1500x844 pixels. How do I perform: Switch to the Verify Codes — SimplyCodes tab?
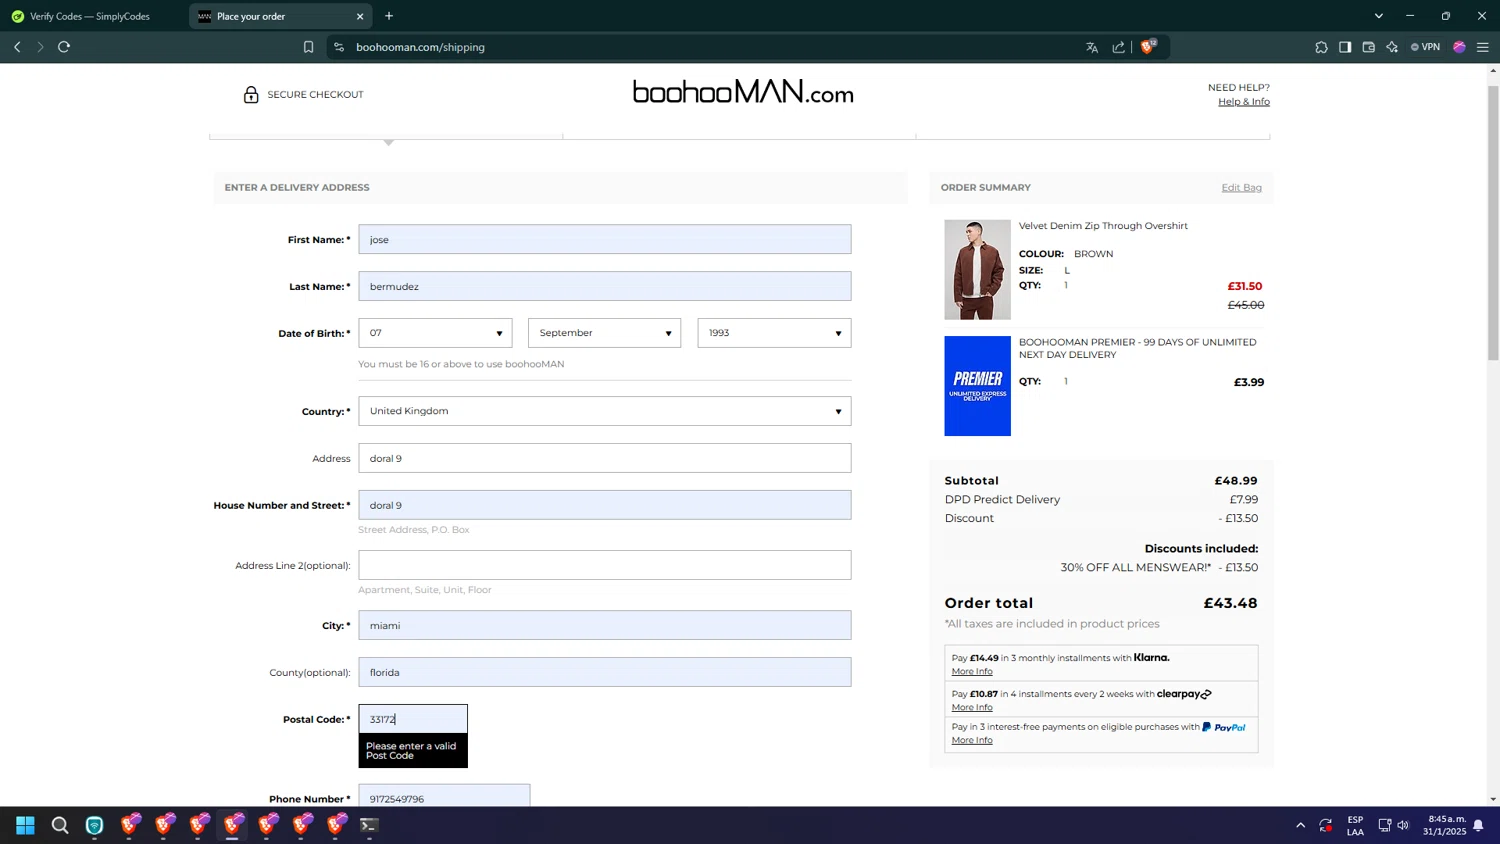(90, 16)
